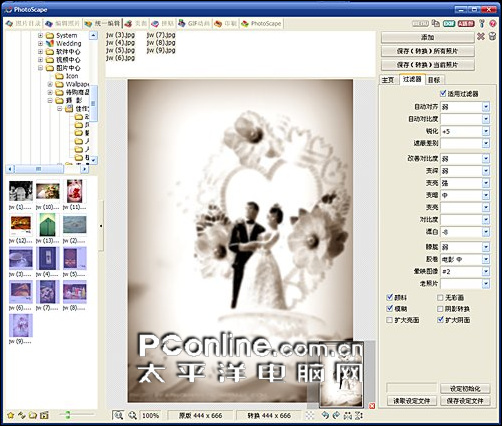502x426 pixels.
Task: Select the 统一编辑 batch editor tab
Action: [x=102, y=24]
